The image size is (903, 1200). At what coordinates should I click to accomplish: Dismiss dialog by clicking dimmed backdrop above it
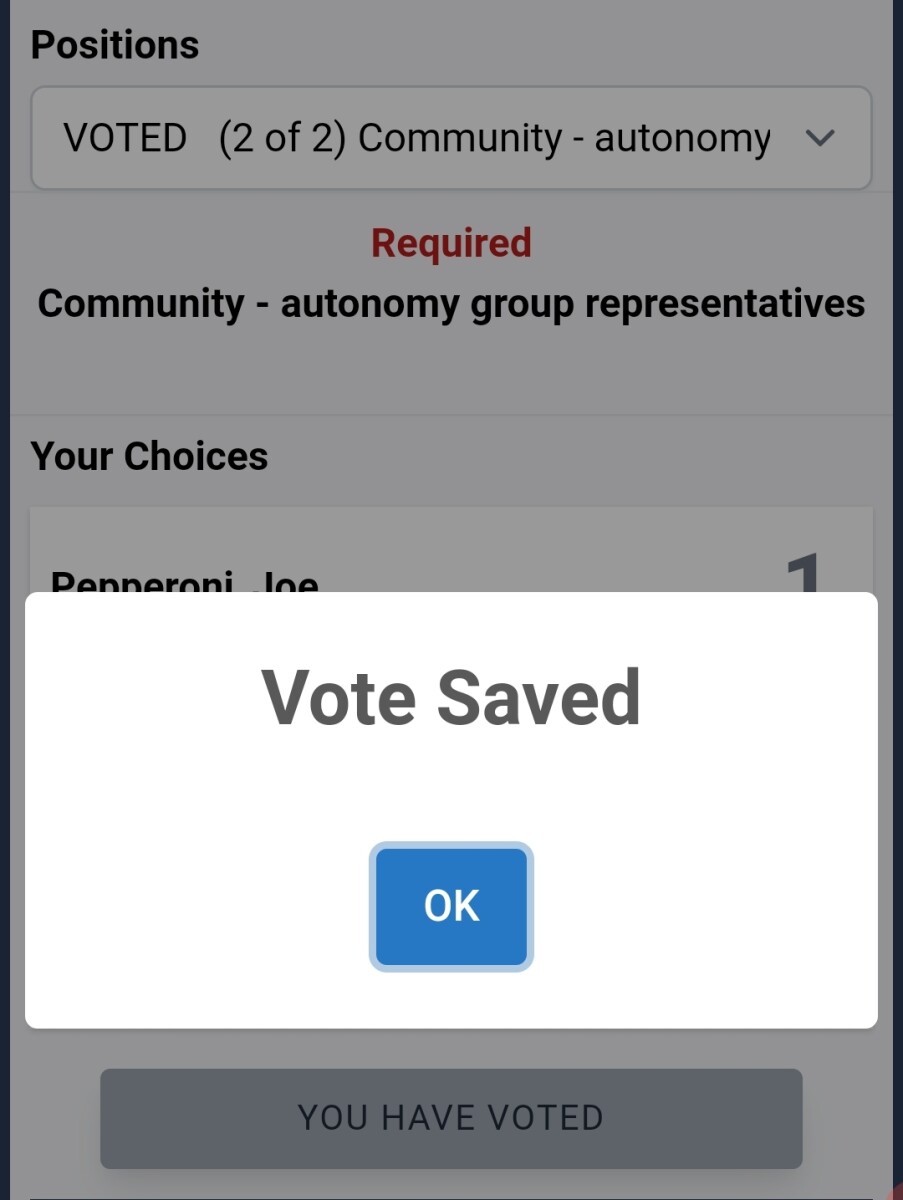point(451,380)
